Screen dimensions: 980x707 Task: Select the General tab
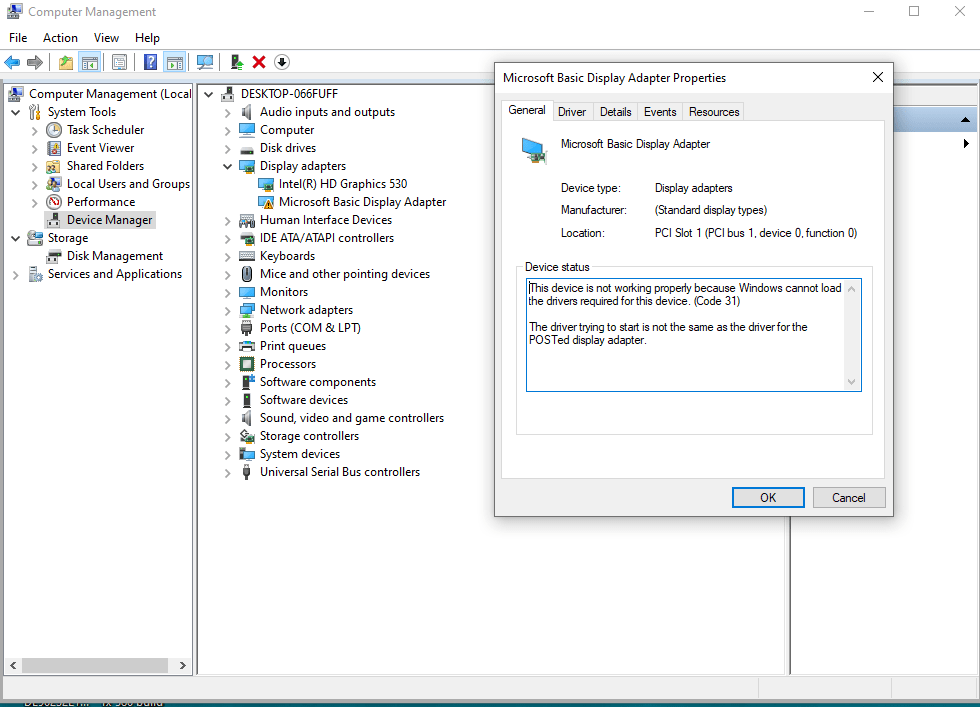tap(527, 110)
